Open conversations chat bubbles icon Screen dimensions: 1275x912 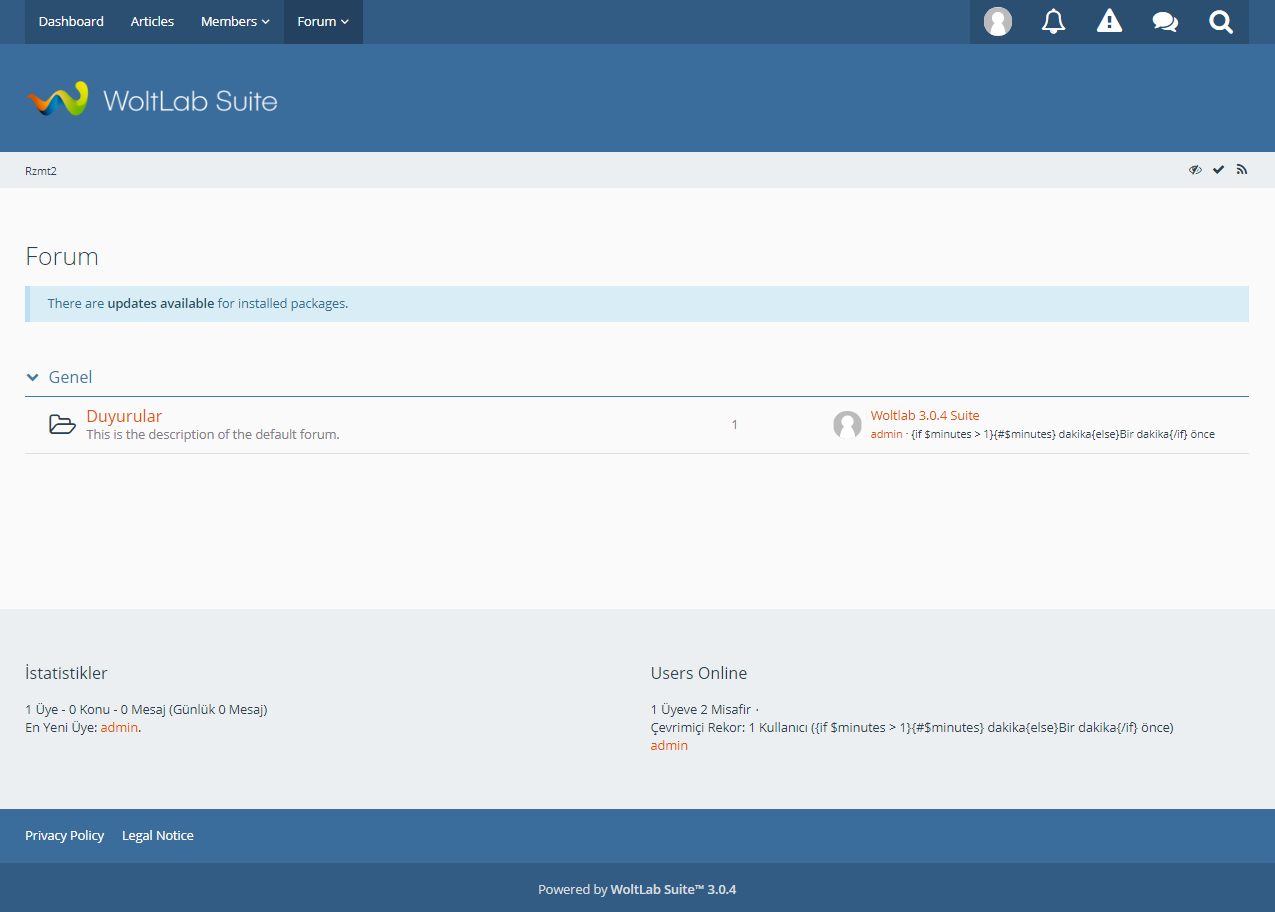coord(1165,22)
